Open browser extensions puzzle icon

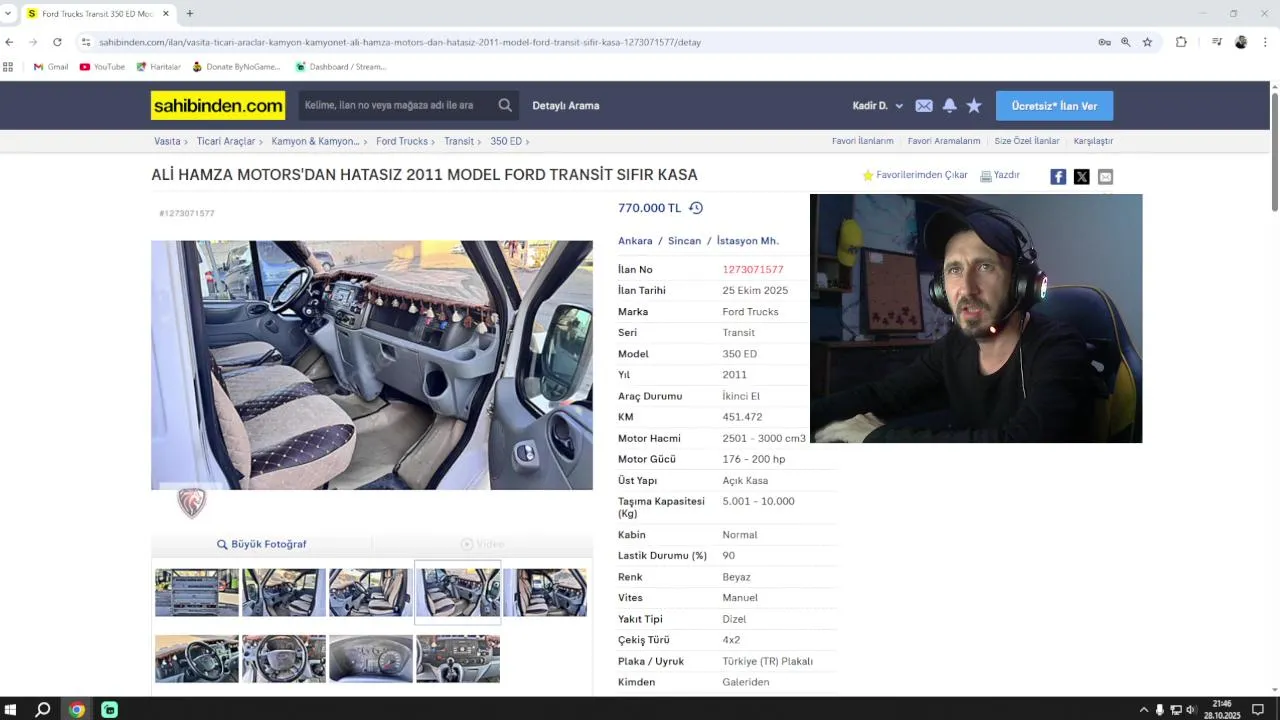(x=1181, y=42)
